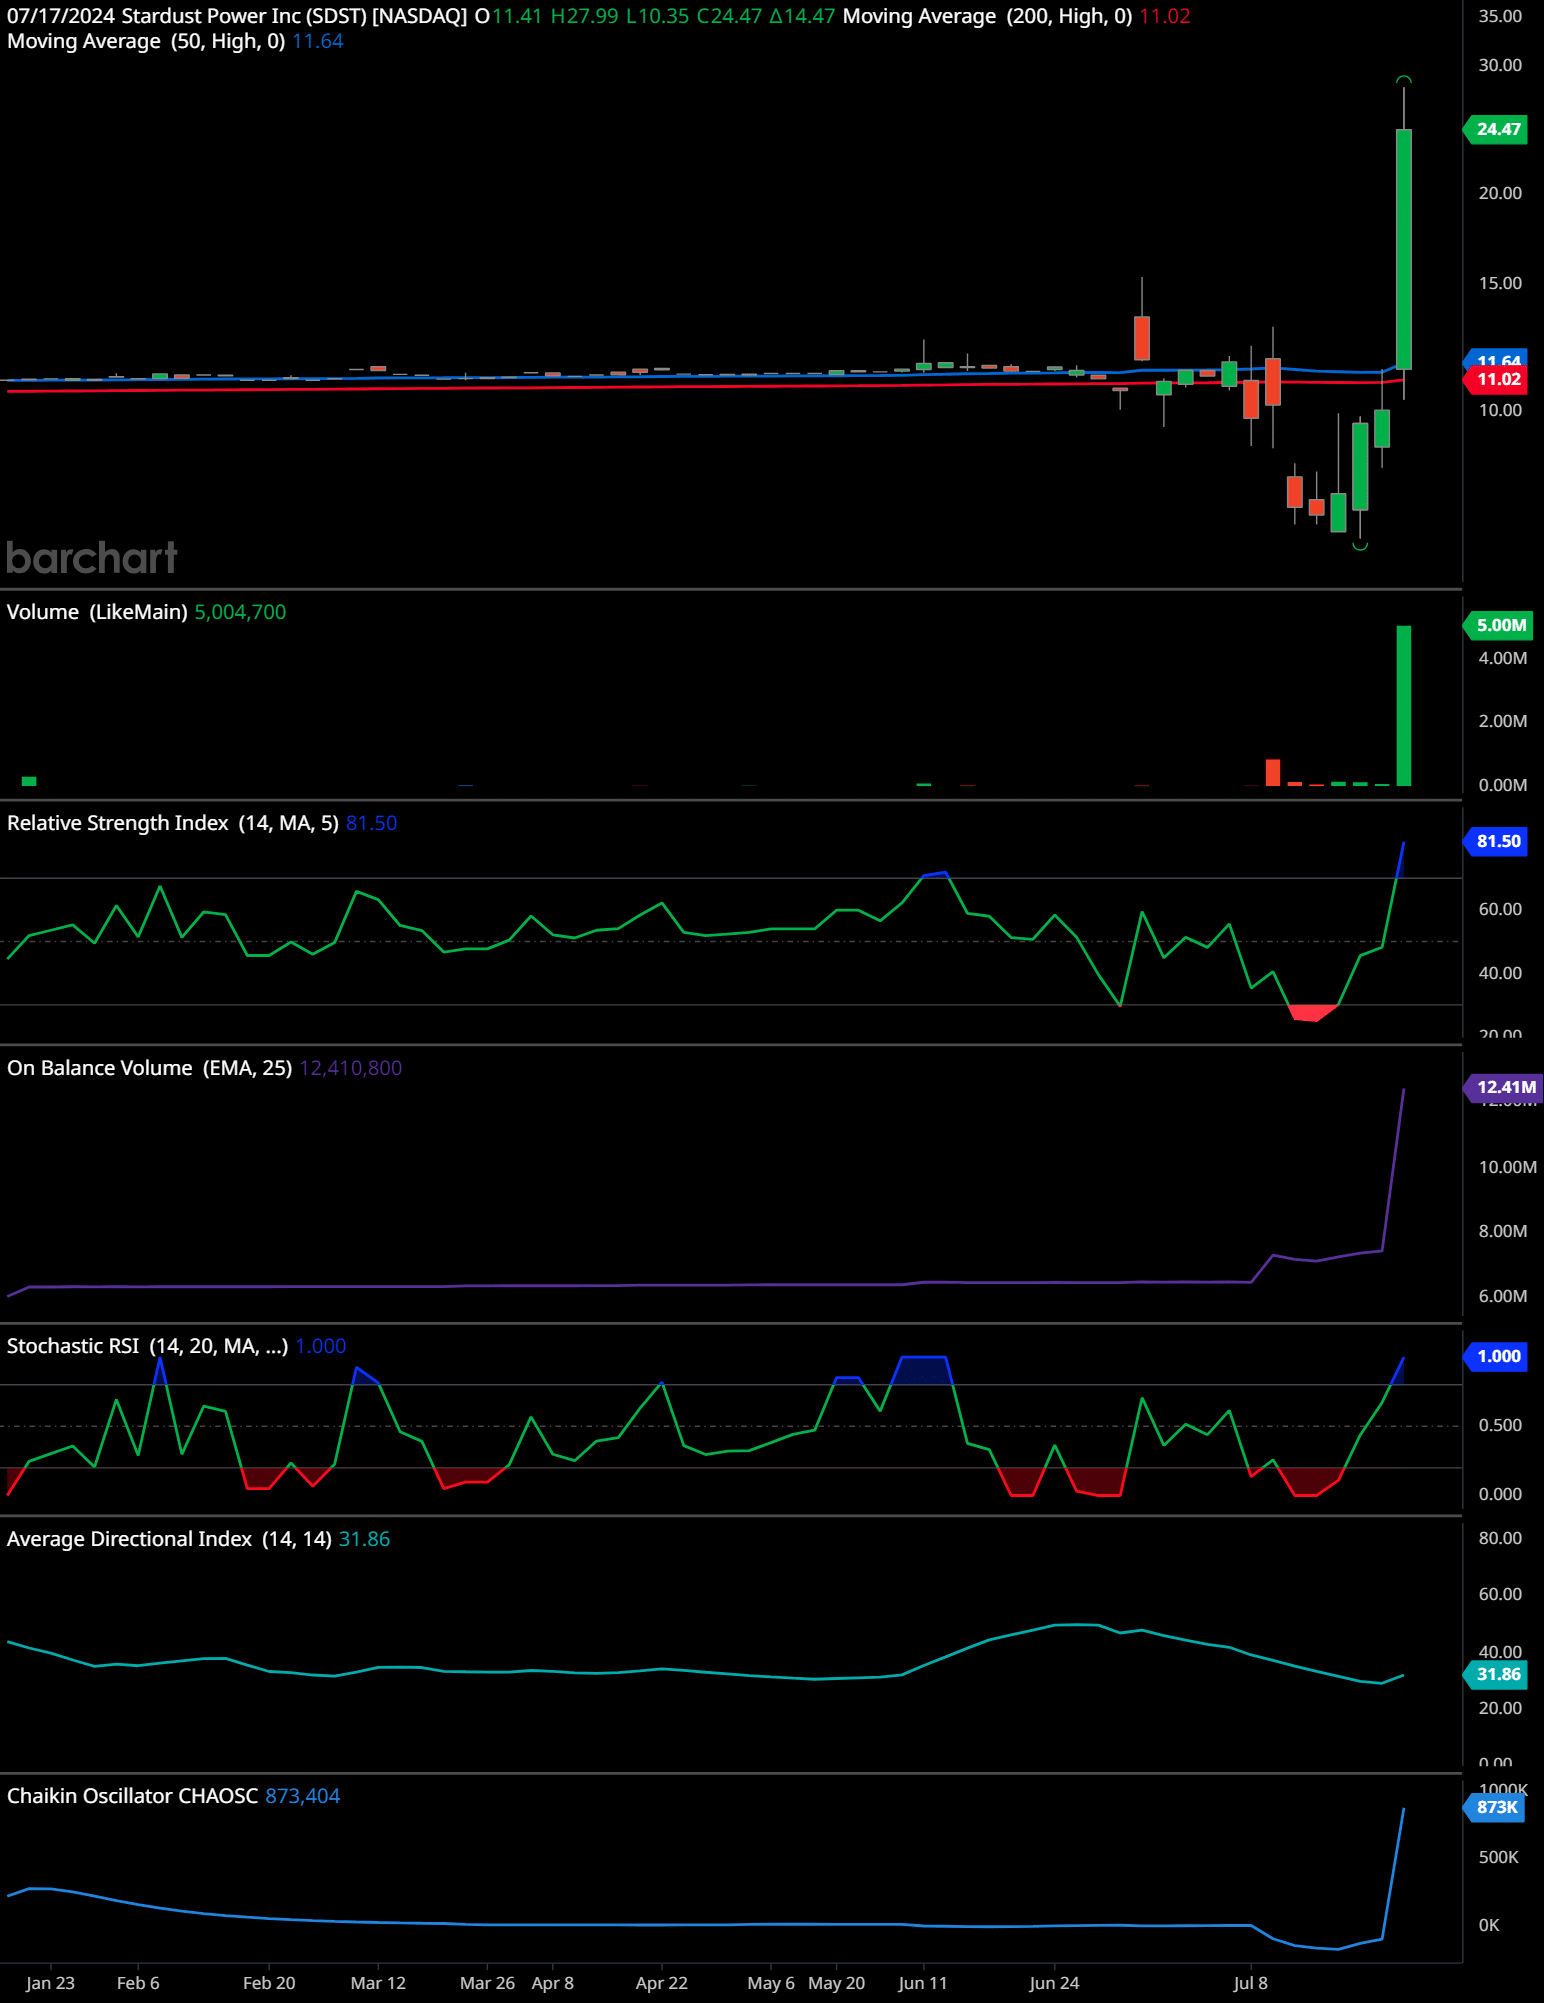Click the Mar 12 date axis label
The image size is (1544, 2003).
[x=378, y=1983]
